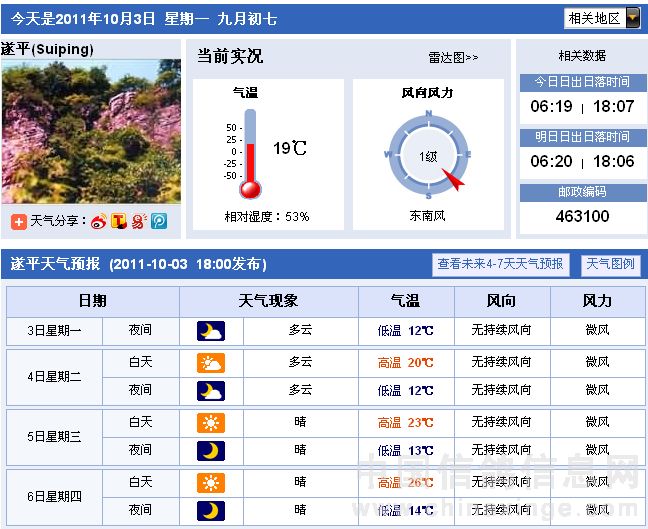
Task: Click the thermometer temperature graphic
Action: click(250, 153)
